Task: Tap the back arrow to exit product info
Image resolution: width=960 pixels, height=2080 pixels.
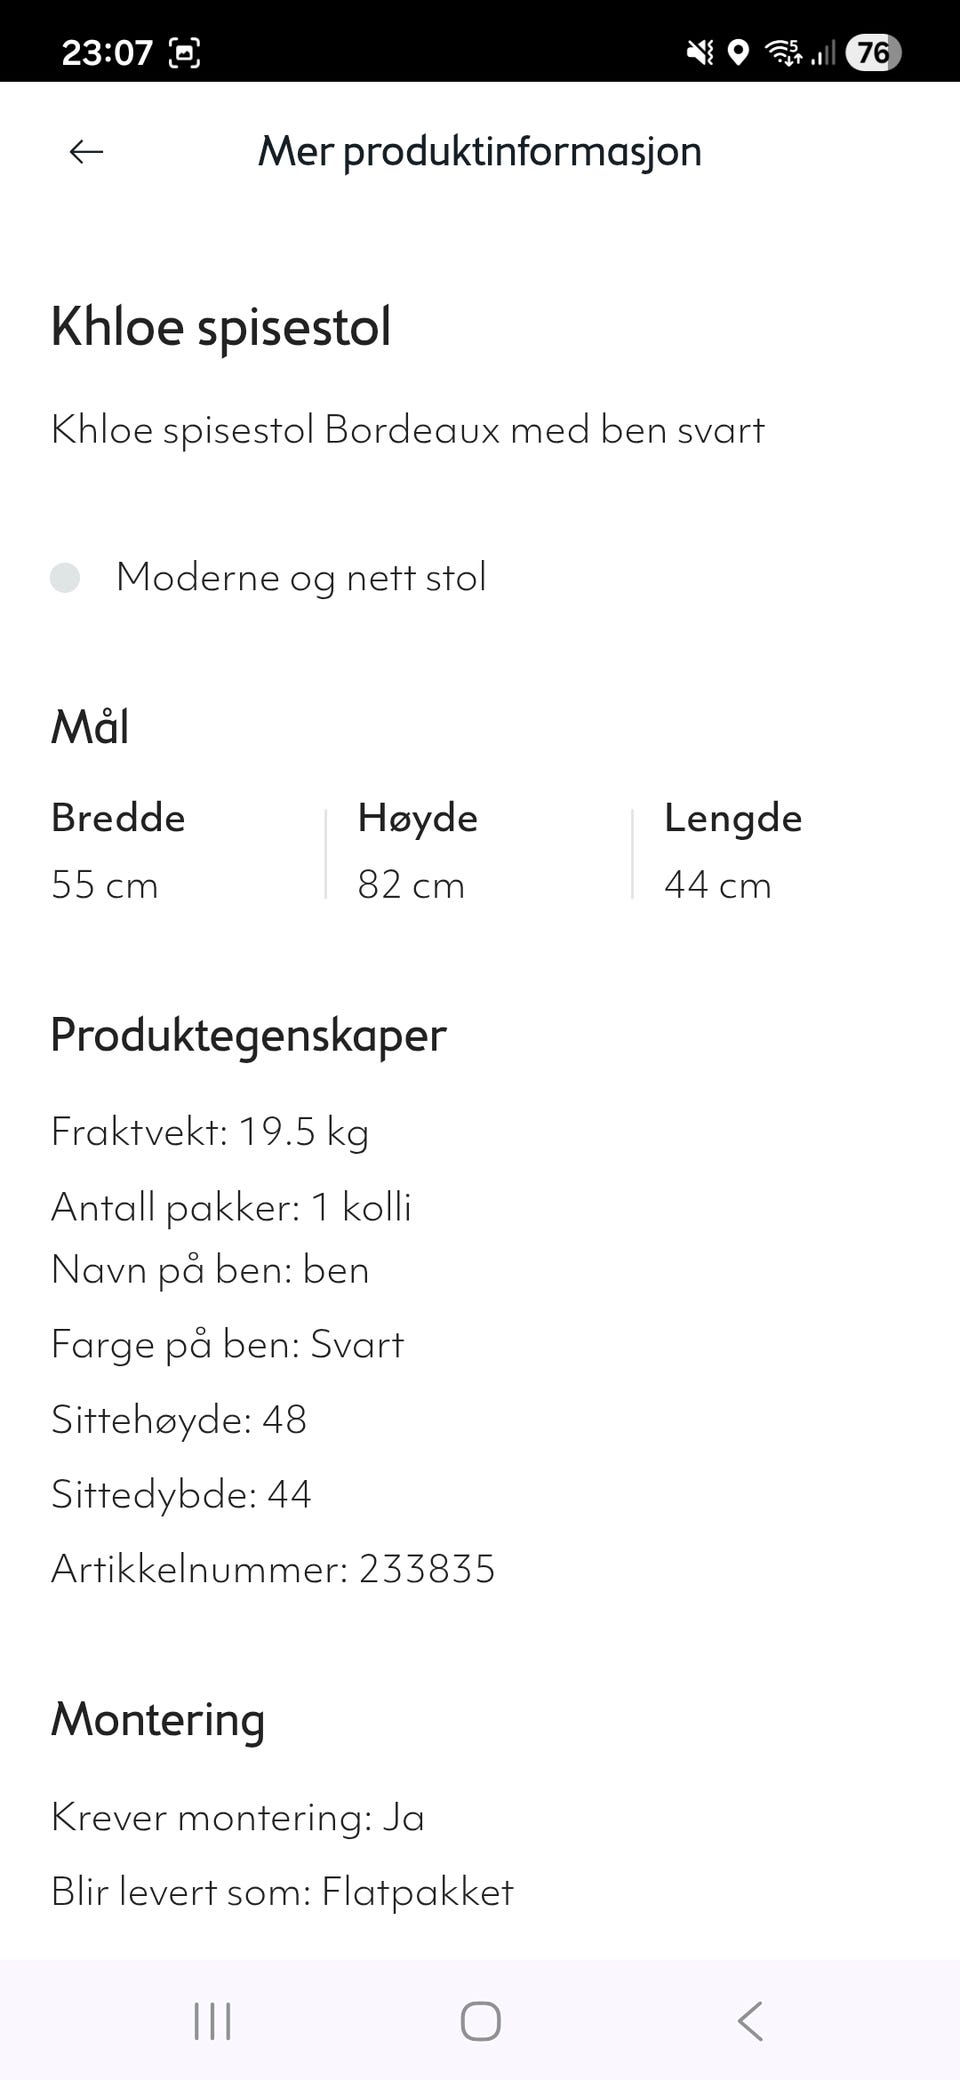Action: click(85, 151)
